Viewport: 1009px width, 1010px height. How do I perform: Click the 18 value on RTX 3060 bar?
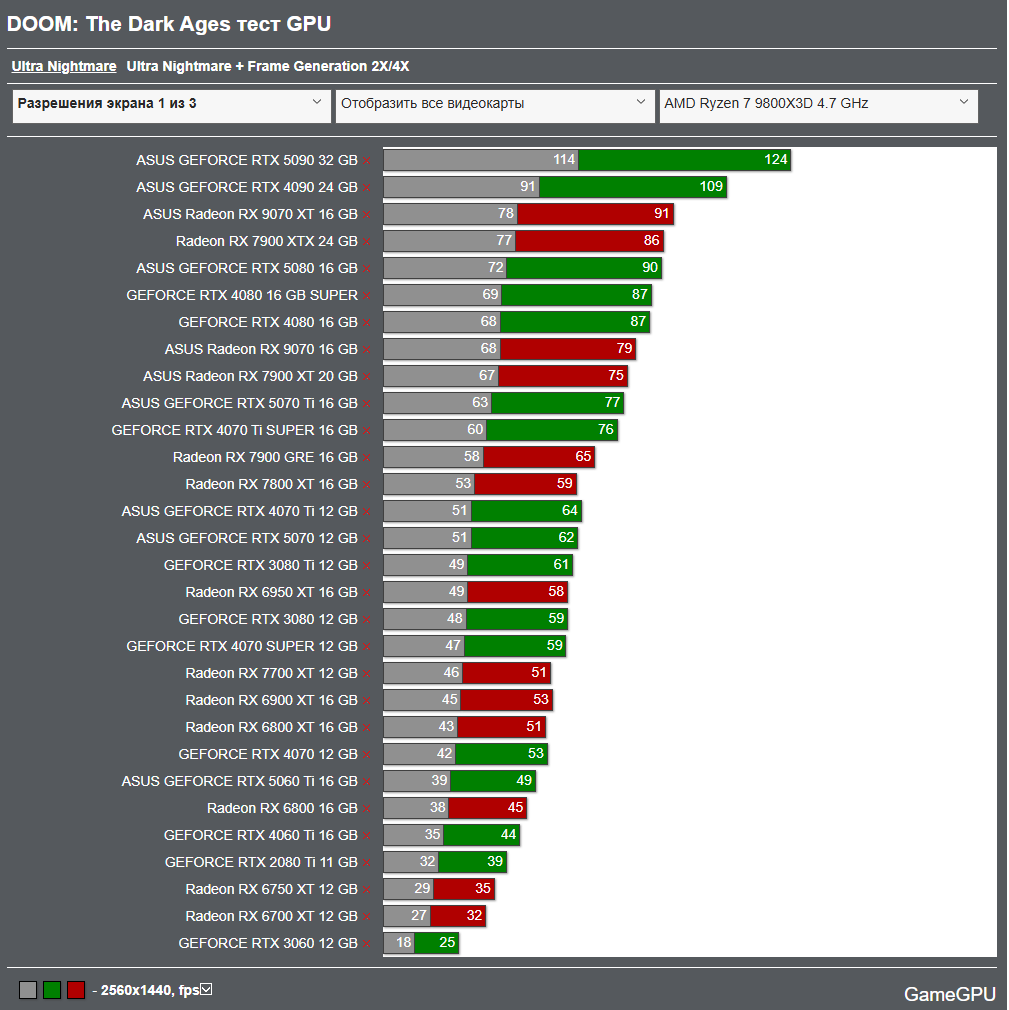click(404, 943)
